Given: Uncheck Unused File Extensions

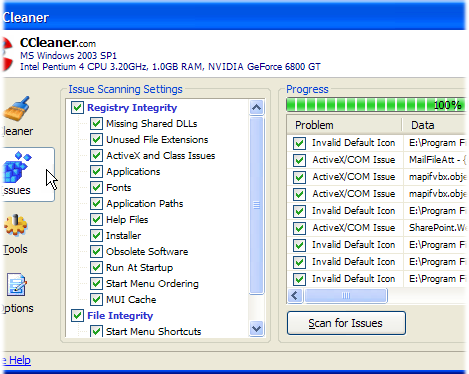Looking at the screenshot, I should coord(96,140).
